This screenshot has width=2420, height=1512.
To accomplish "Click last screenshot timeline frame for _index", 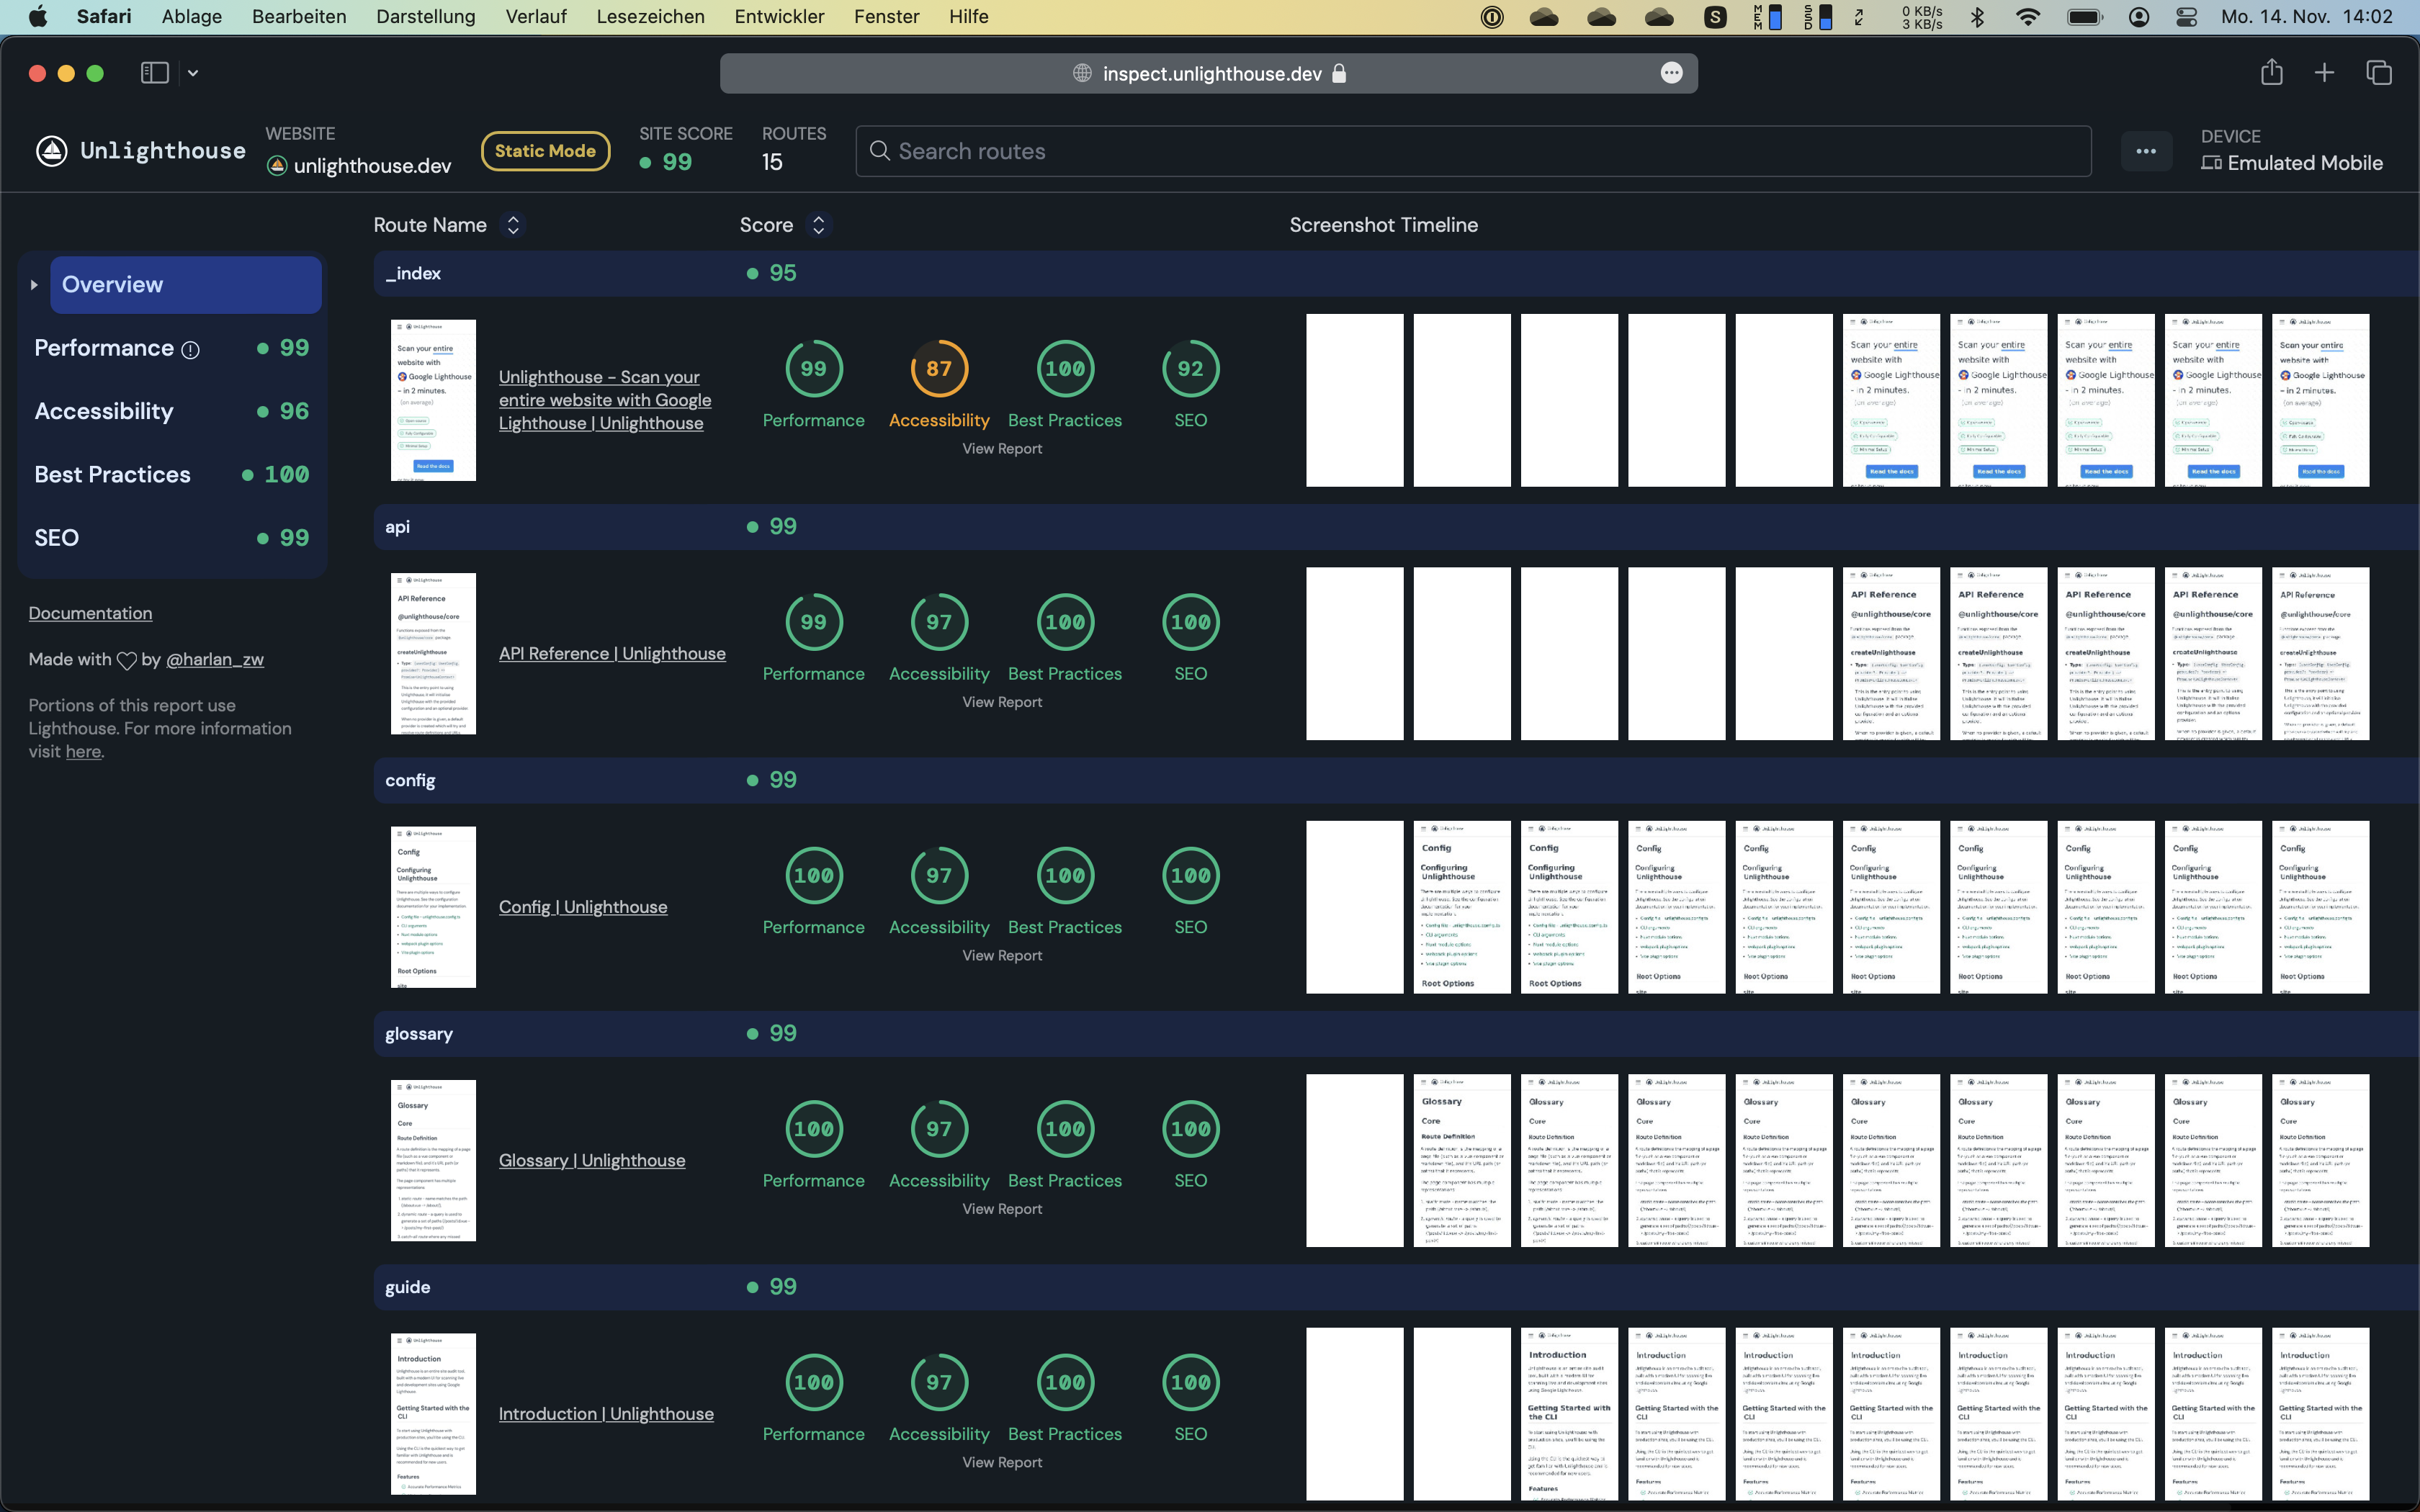I will (2320, 401).
